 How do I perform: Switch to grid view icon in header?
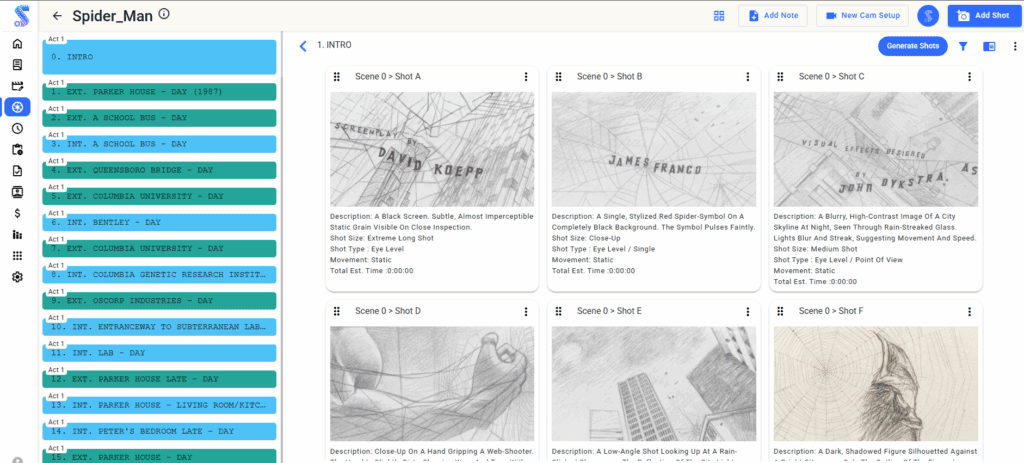(719, 16)
